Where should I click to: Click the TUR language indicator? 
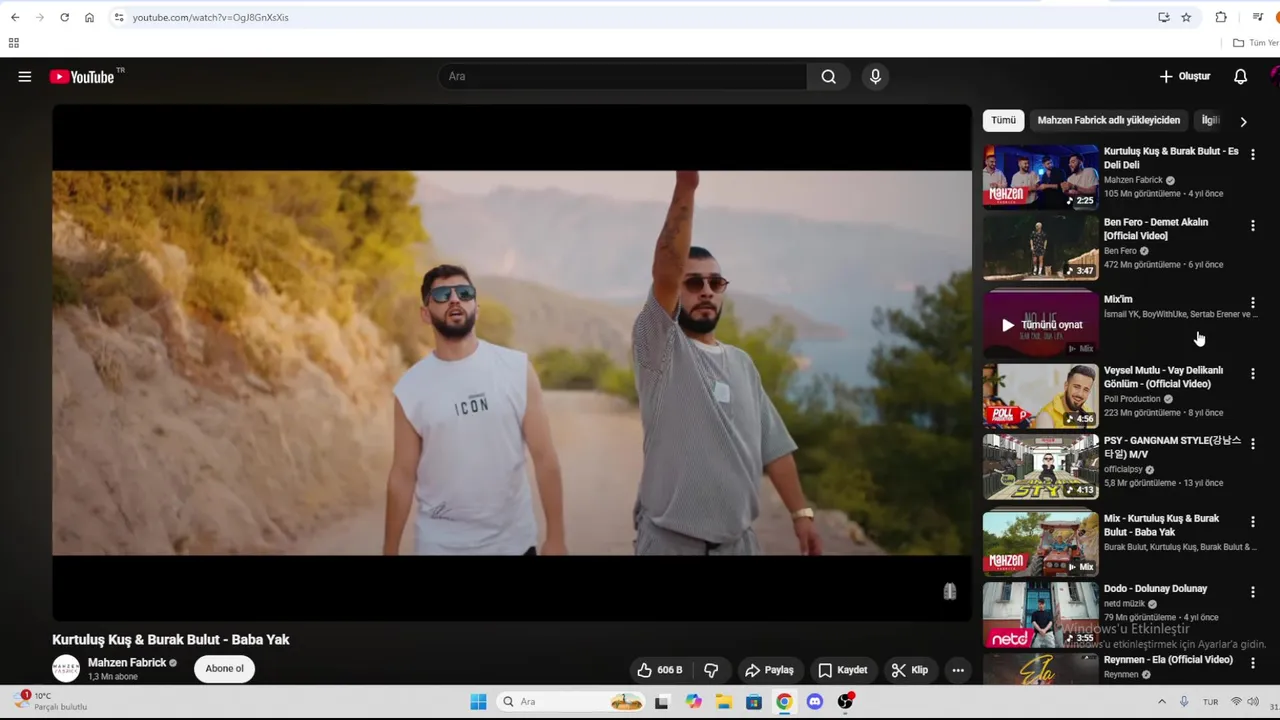click(1210, 702)
